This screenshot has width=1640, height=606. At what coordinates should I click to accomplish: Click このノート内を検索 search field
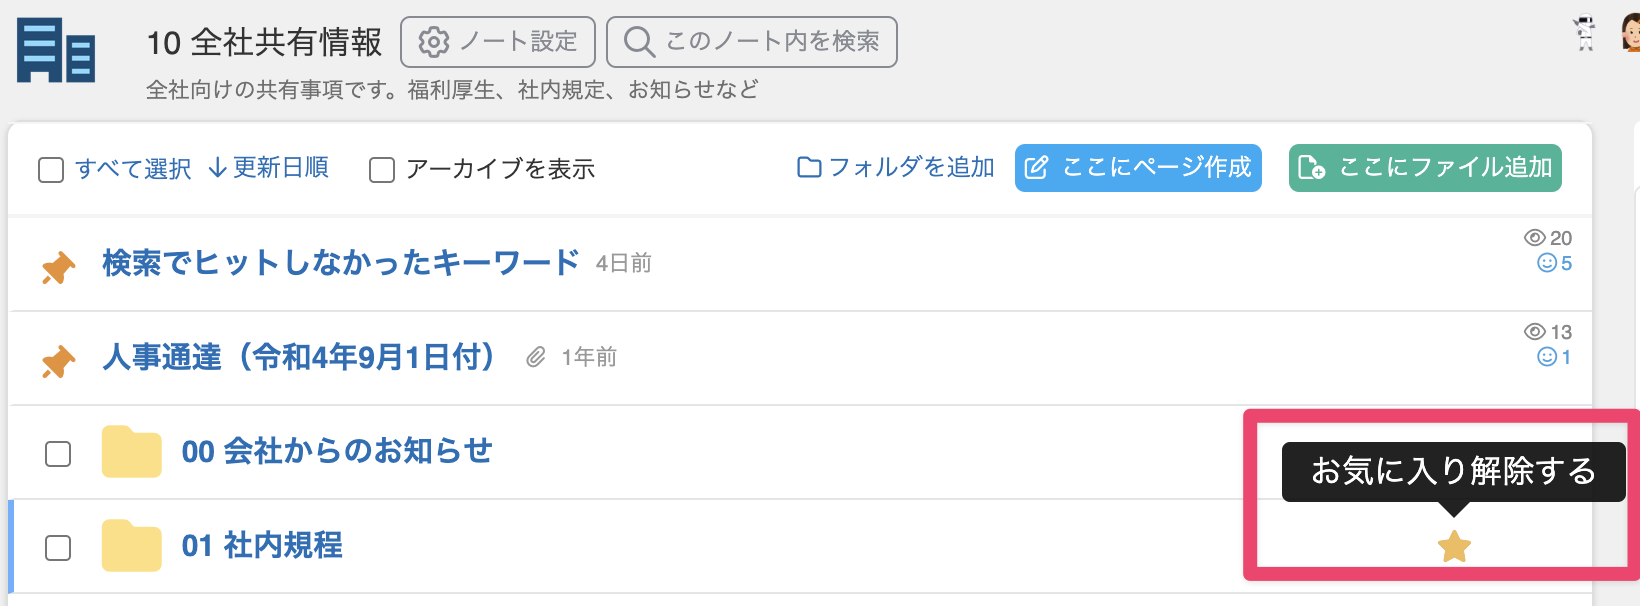[x=752, y=42]
